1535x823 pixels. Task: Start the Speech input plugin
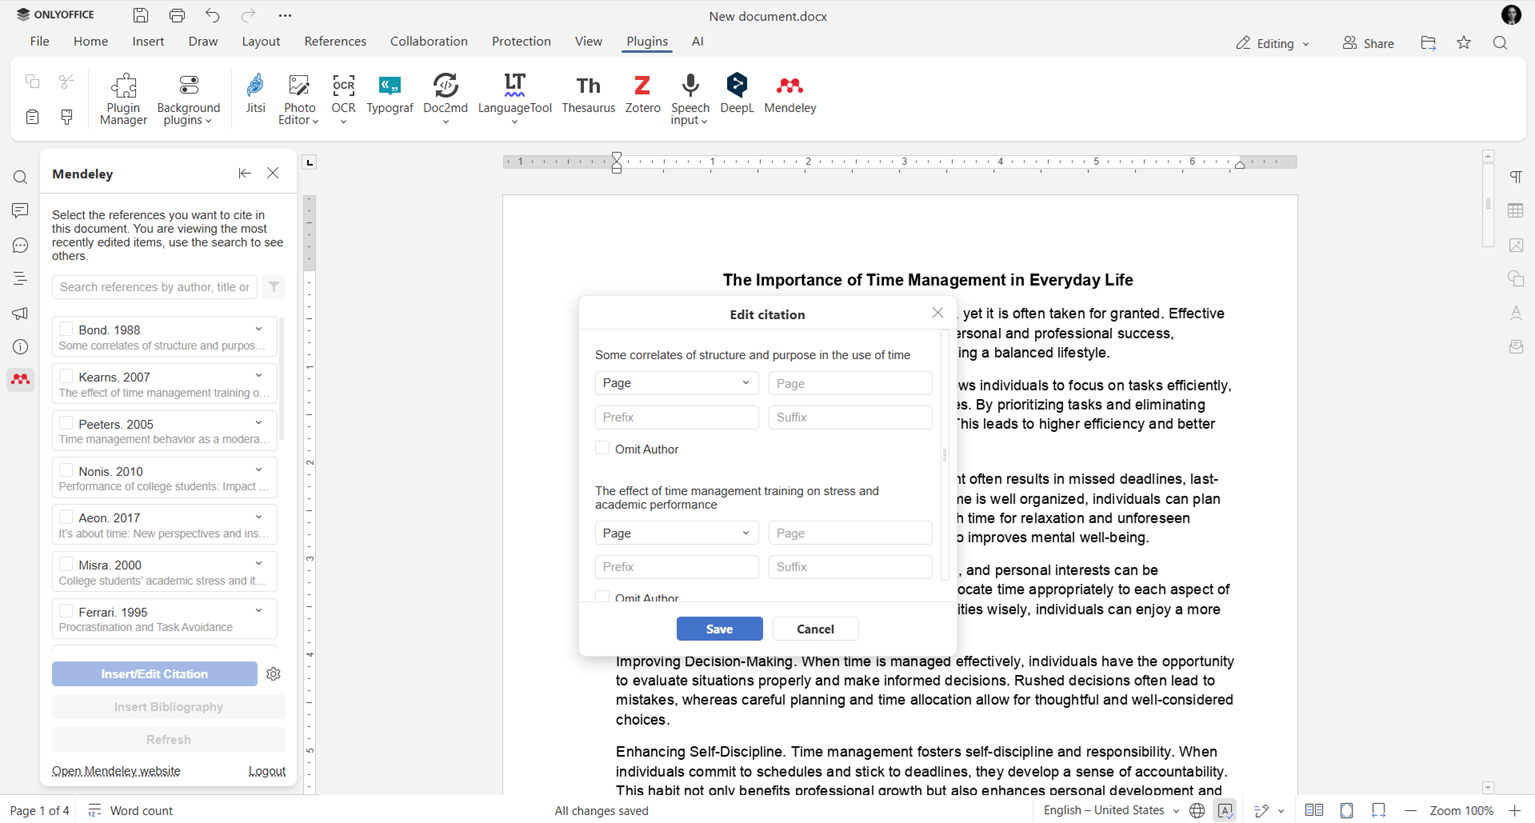pyautogui.click(x=689, y=99)
